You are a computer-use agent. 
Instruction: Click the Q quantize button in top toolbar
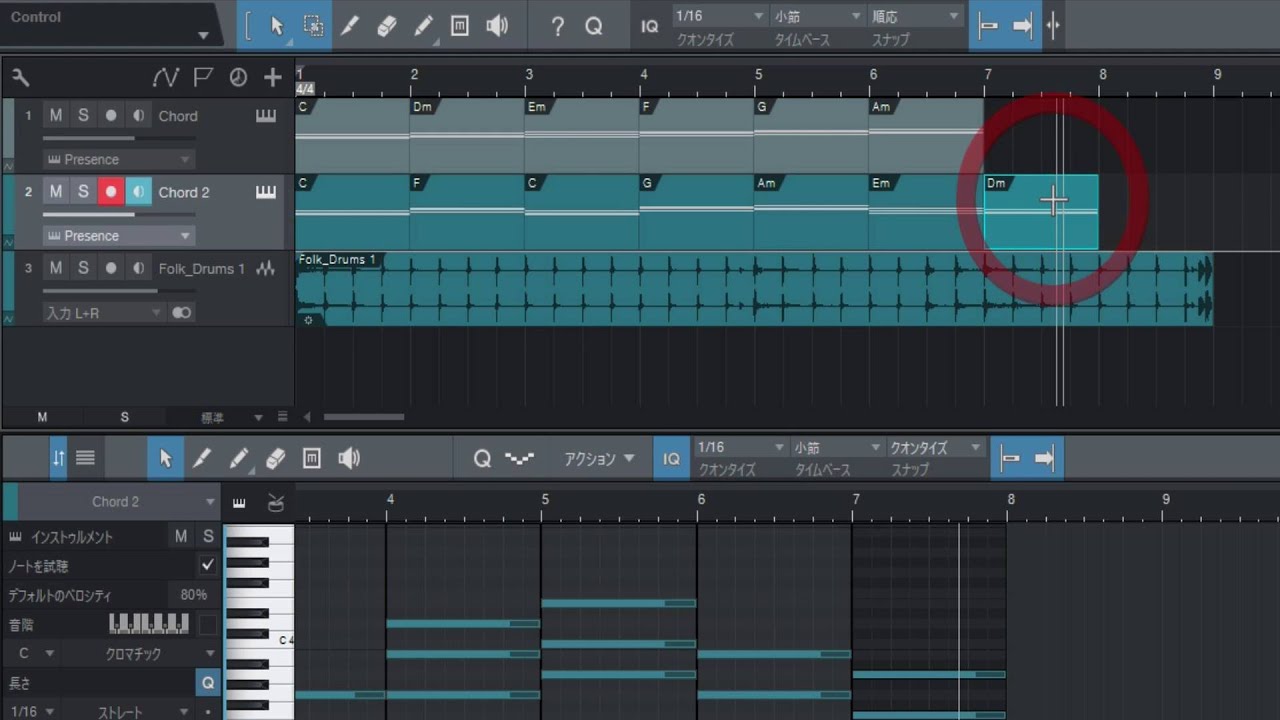[594, 26]
